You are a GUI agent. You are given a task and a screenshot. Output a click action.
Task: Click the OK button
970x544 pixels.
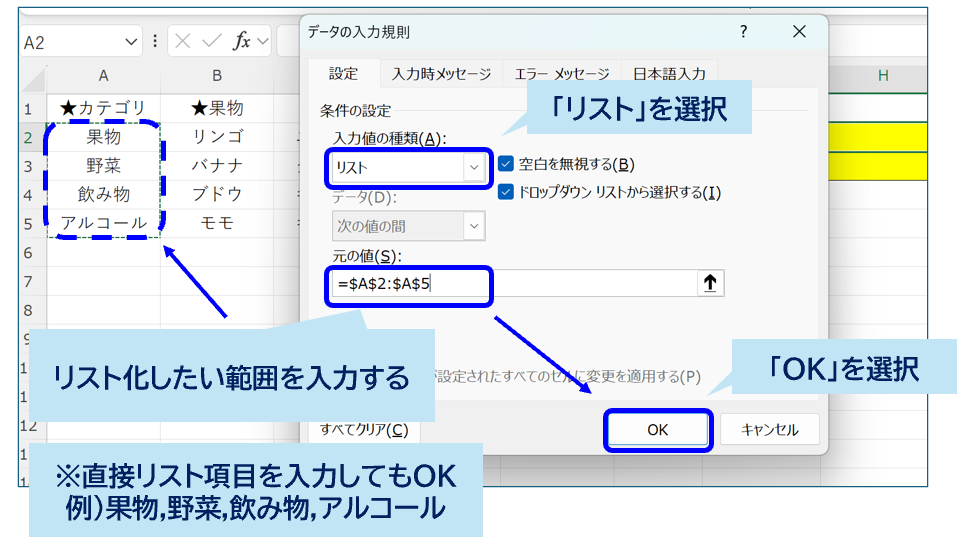click(658, 430)
